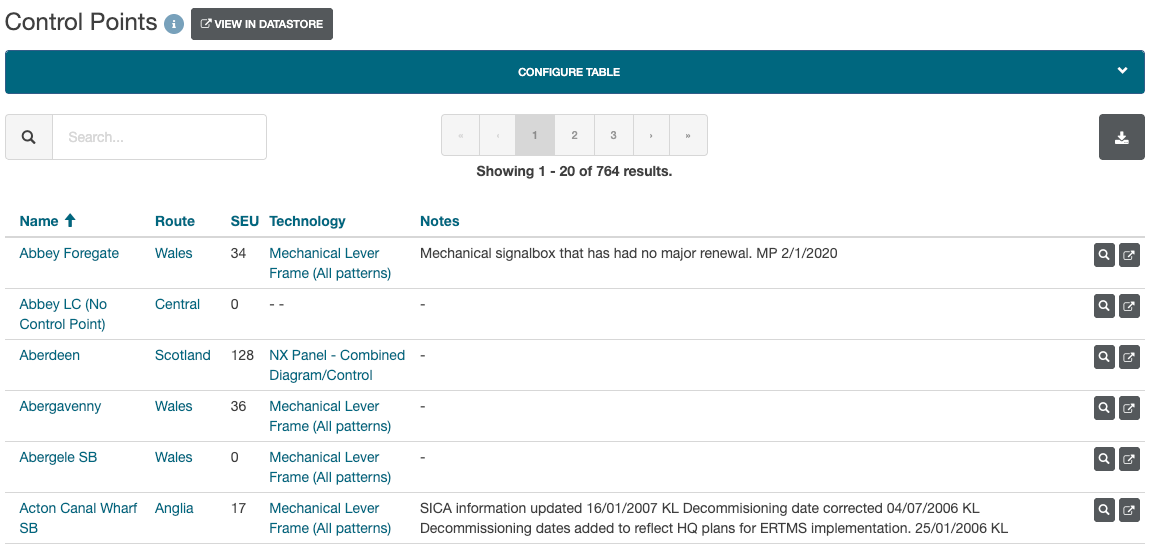Open Scotland route link for Aberdeen

coord(182,355)
